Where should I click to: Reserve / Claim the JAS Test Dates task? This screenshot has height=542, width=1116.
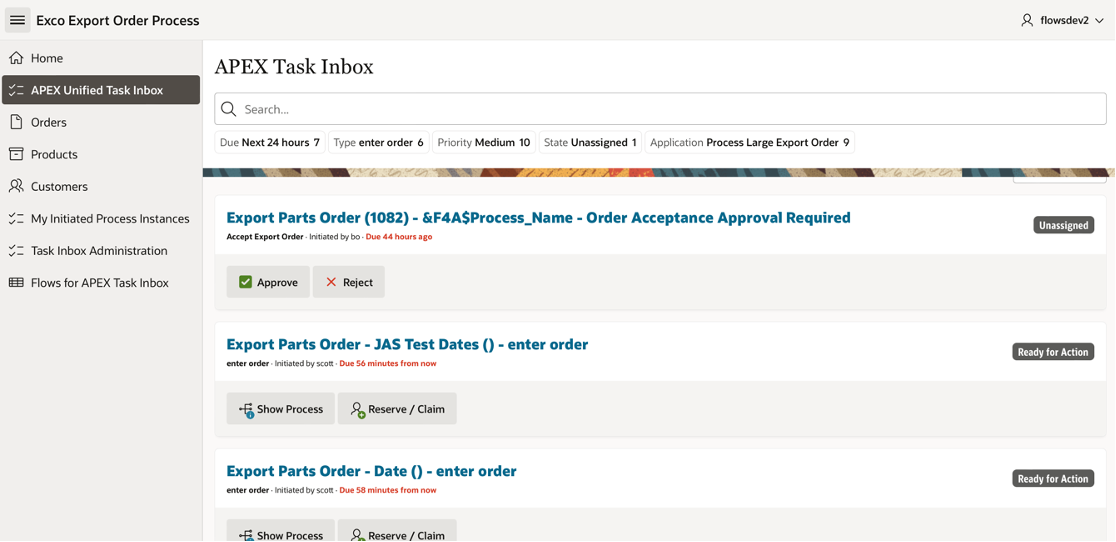(x=397, y=409)
